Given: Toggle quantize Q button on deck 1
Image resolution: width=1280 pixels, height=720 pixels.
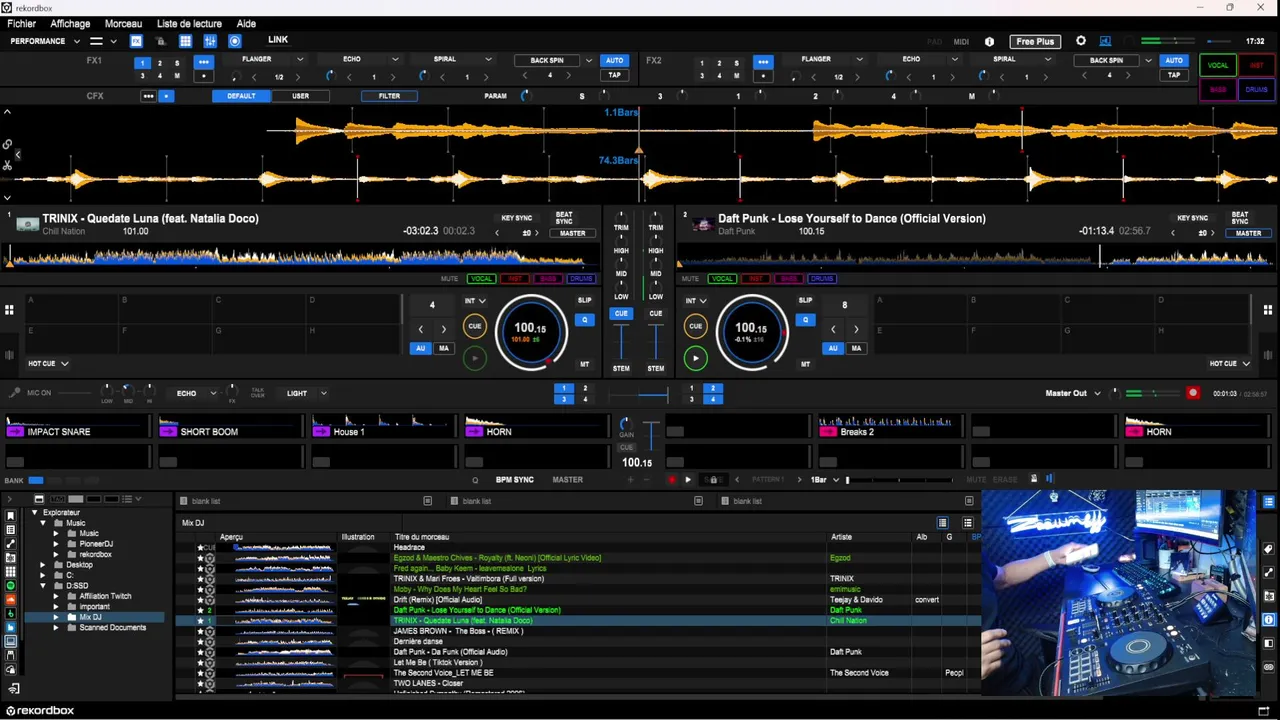Looking at the screenshot, I should [585, 320].
